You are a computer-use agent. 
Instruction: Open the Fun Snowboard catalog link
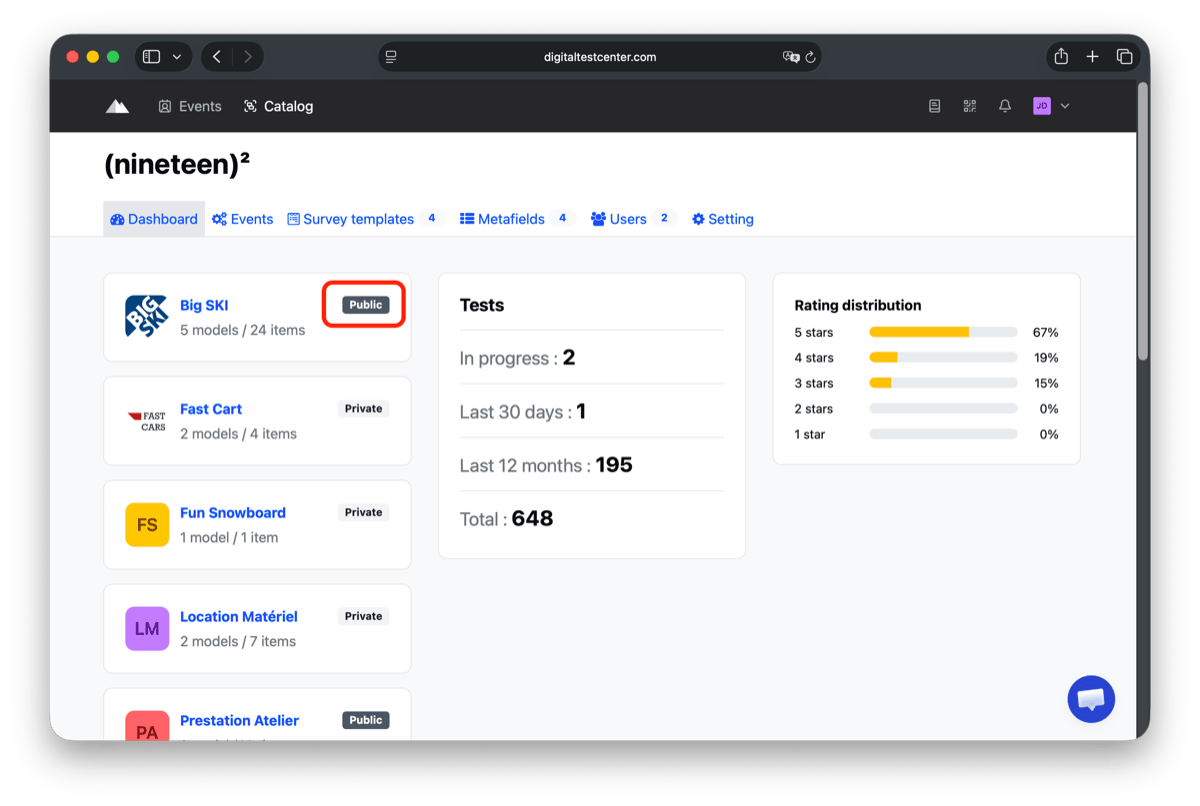233,513
